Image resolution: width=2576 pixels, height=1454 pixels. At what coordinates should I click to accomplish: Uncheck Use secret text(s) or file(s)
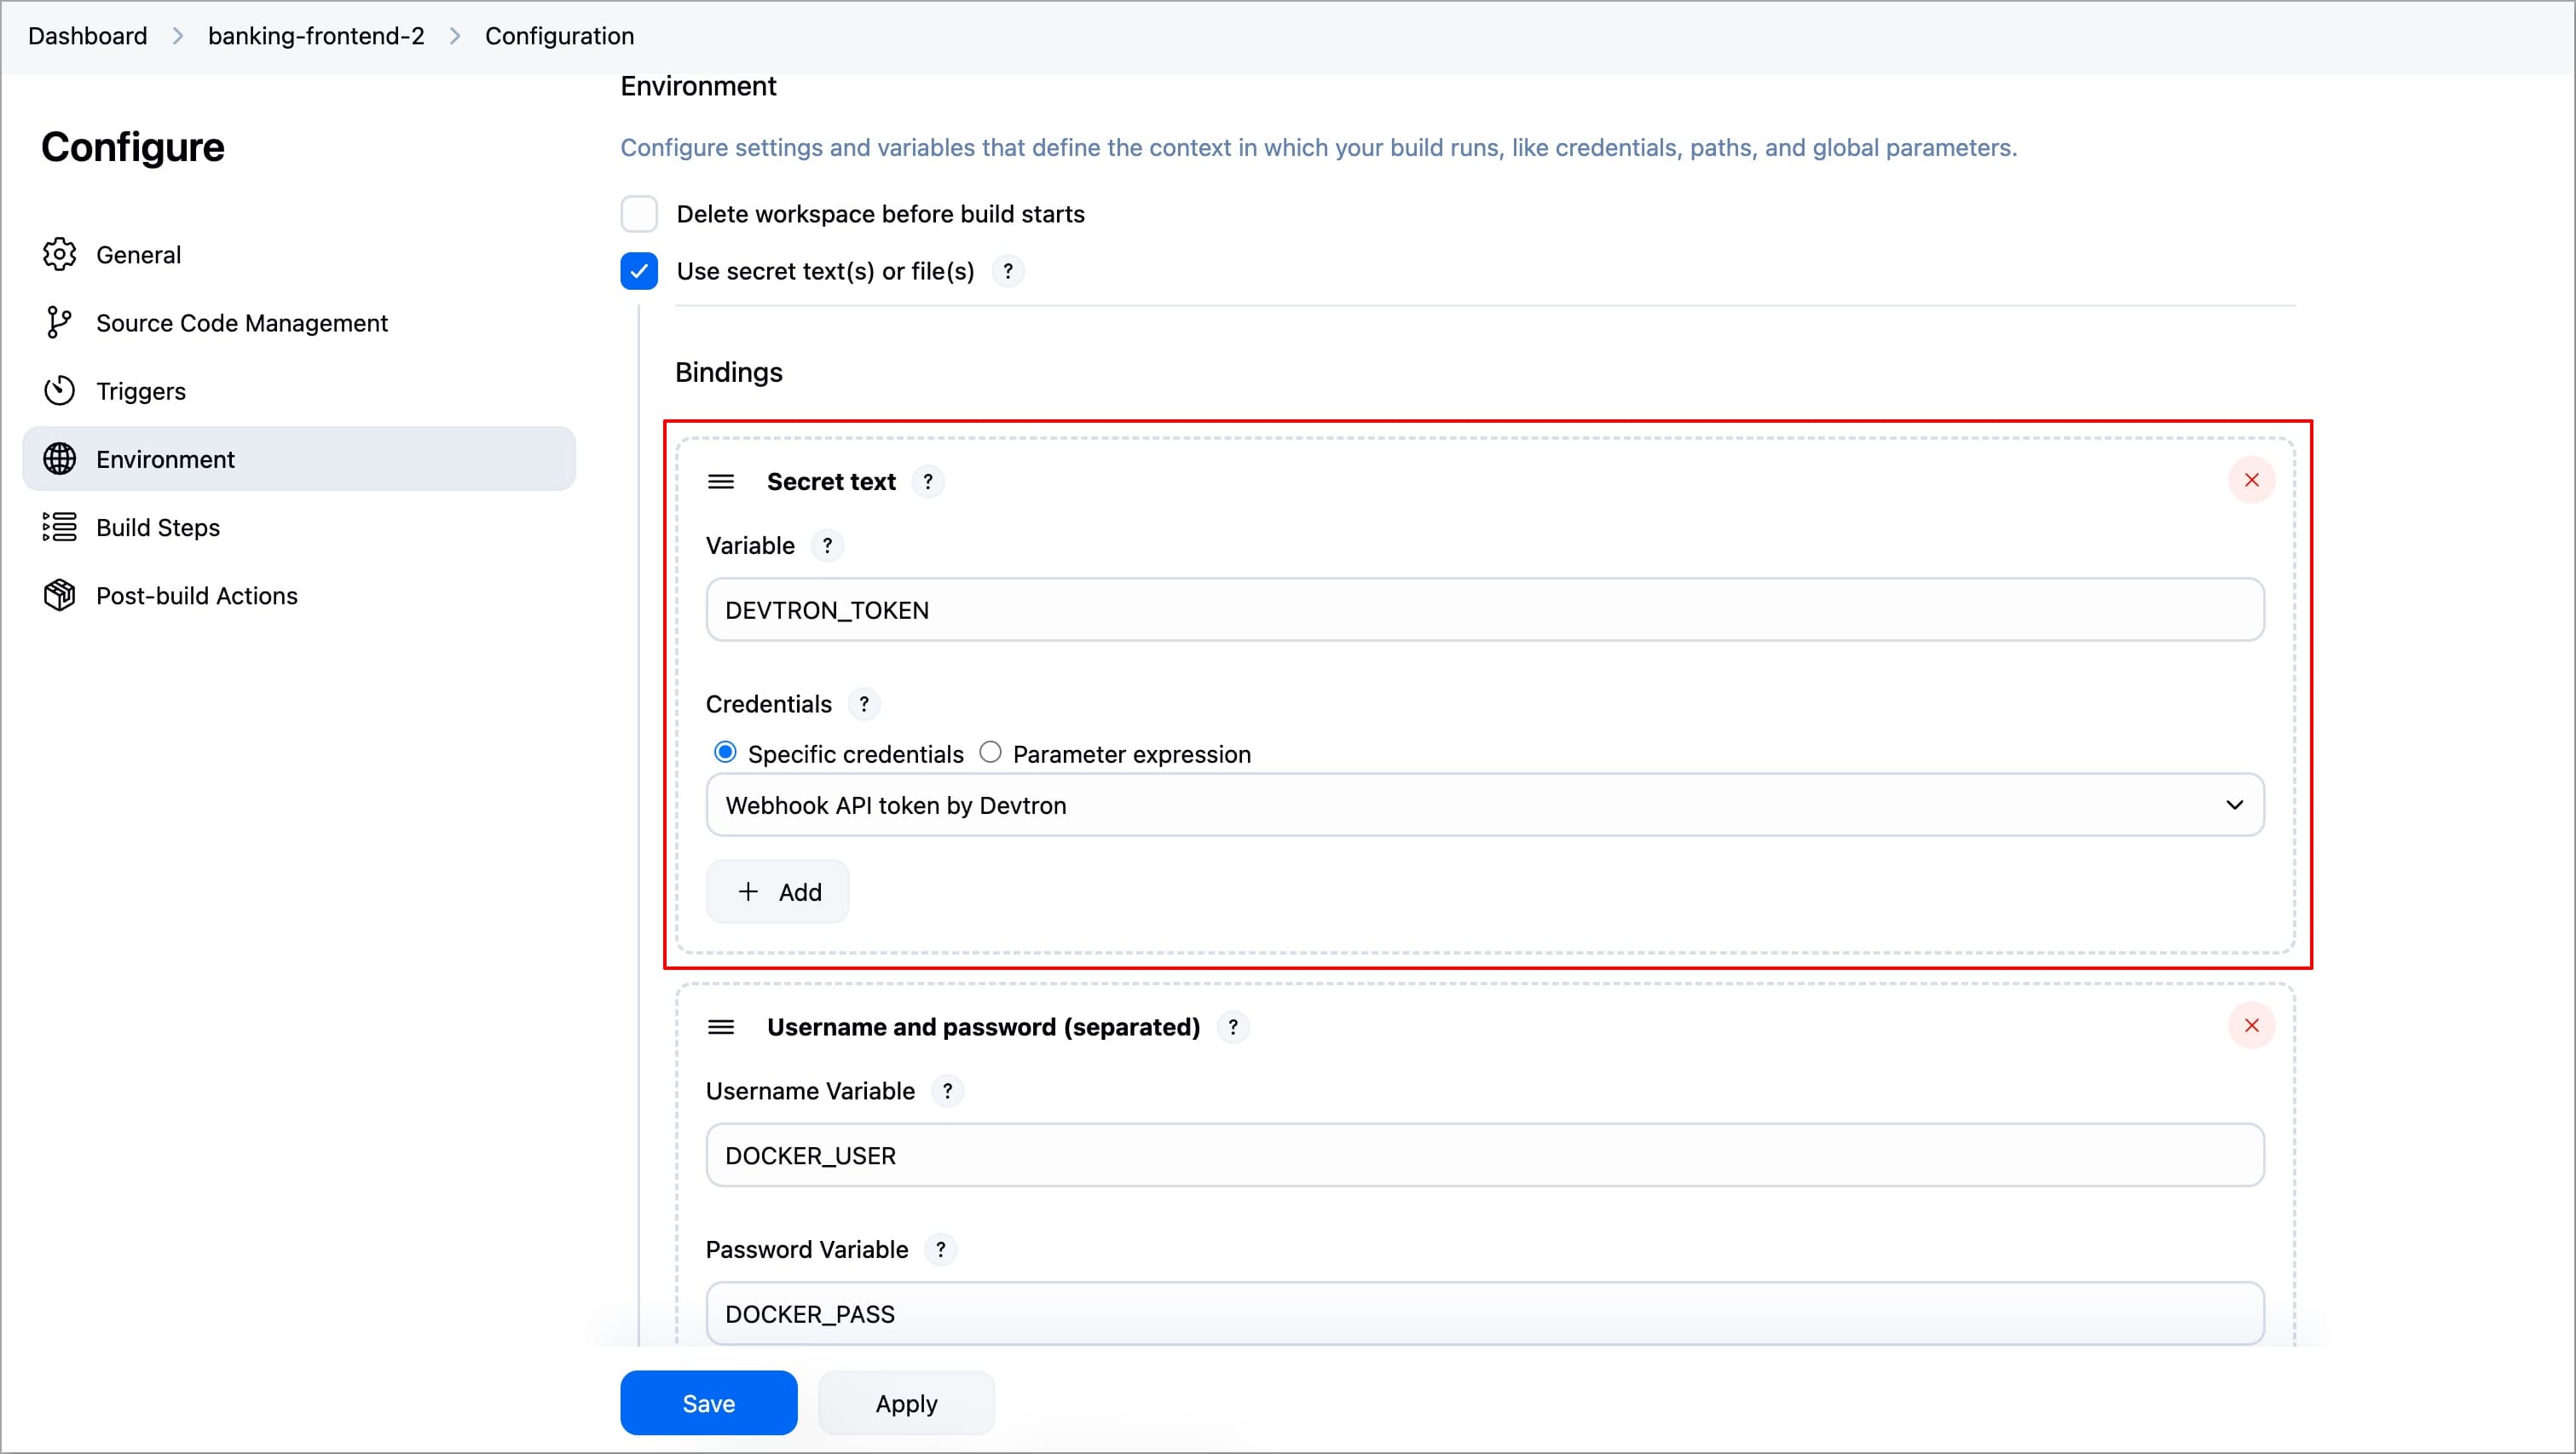pyautogui.click(x=639, y=271)
